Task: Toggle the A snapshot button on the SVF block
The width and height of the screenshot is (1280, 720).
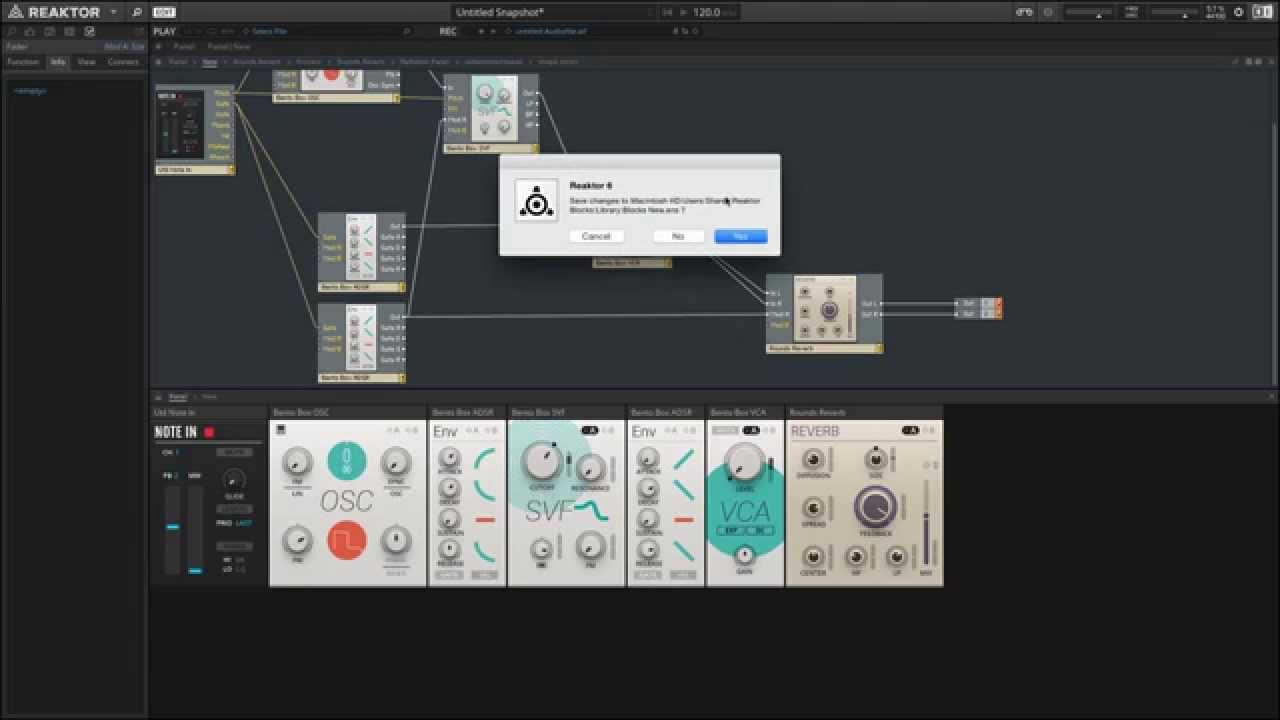Action: [x=590, y=430]
